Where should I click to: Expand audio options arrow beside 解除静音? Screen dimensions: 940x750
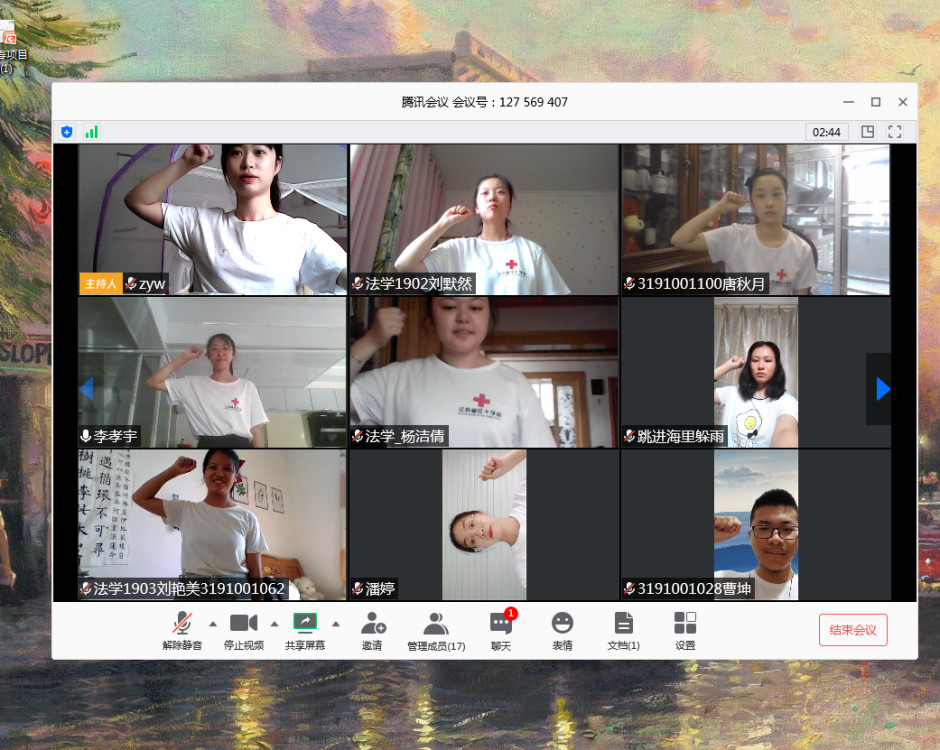point(212,624)
